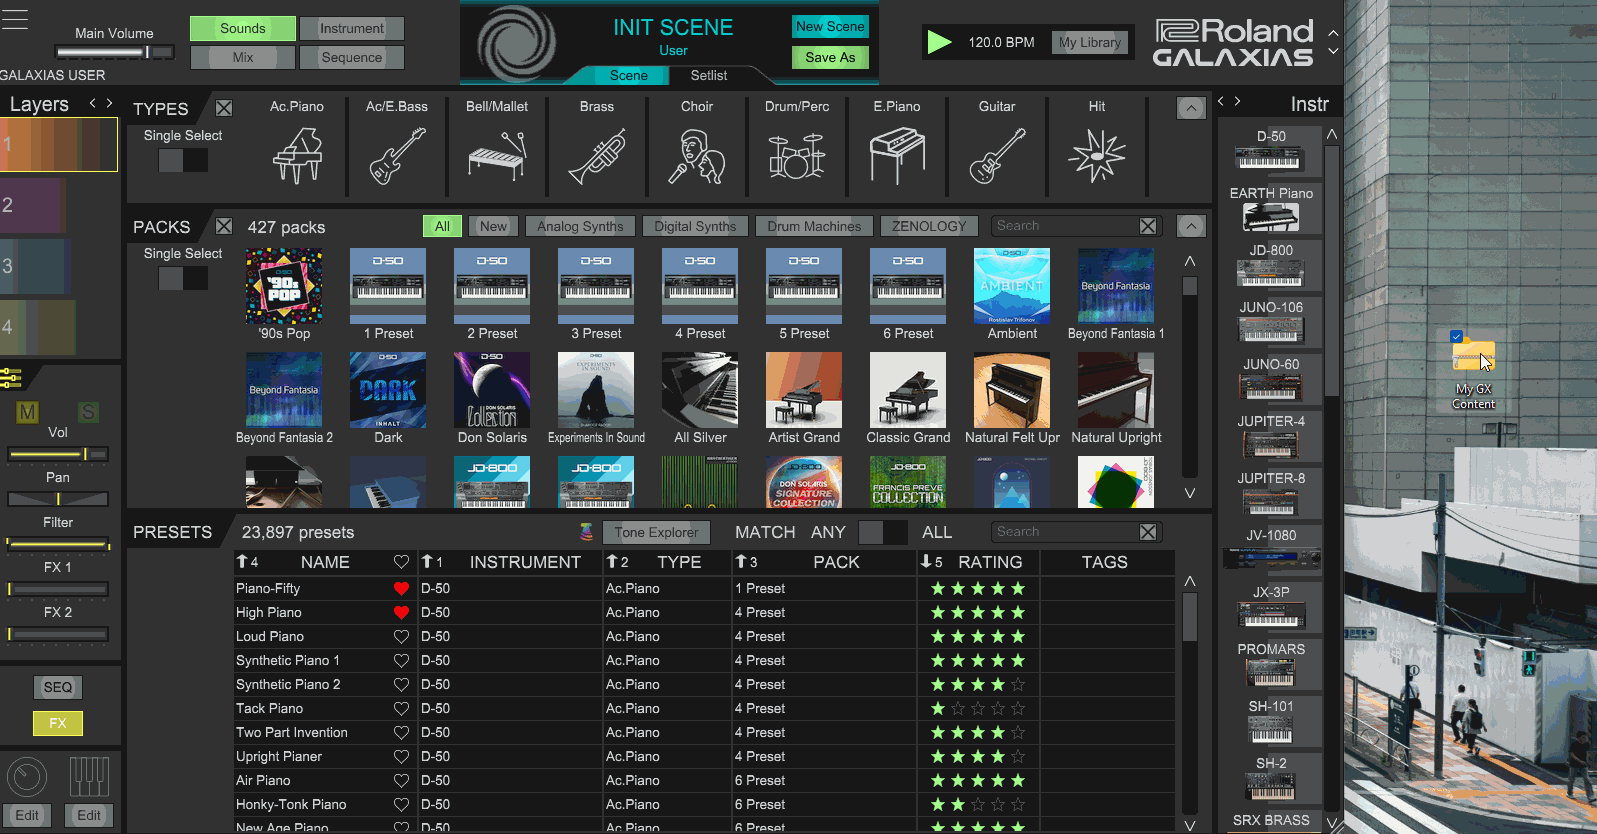The image size is (1597, 834).
Task: Favorite the Loud Piano preset heart
Action: [401, 636]
